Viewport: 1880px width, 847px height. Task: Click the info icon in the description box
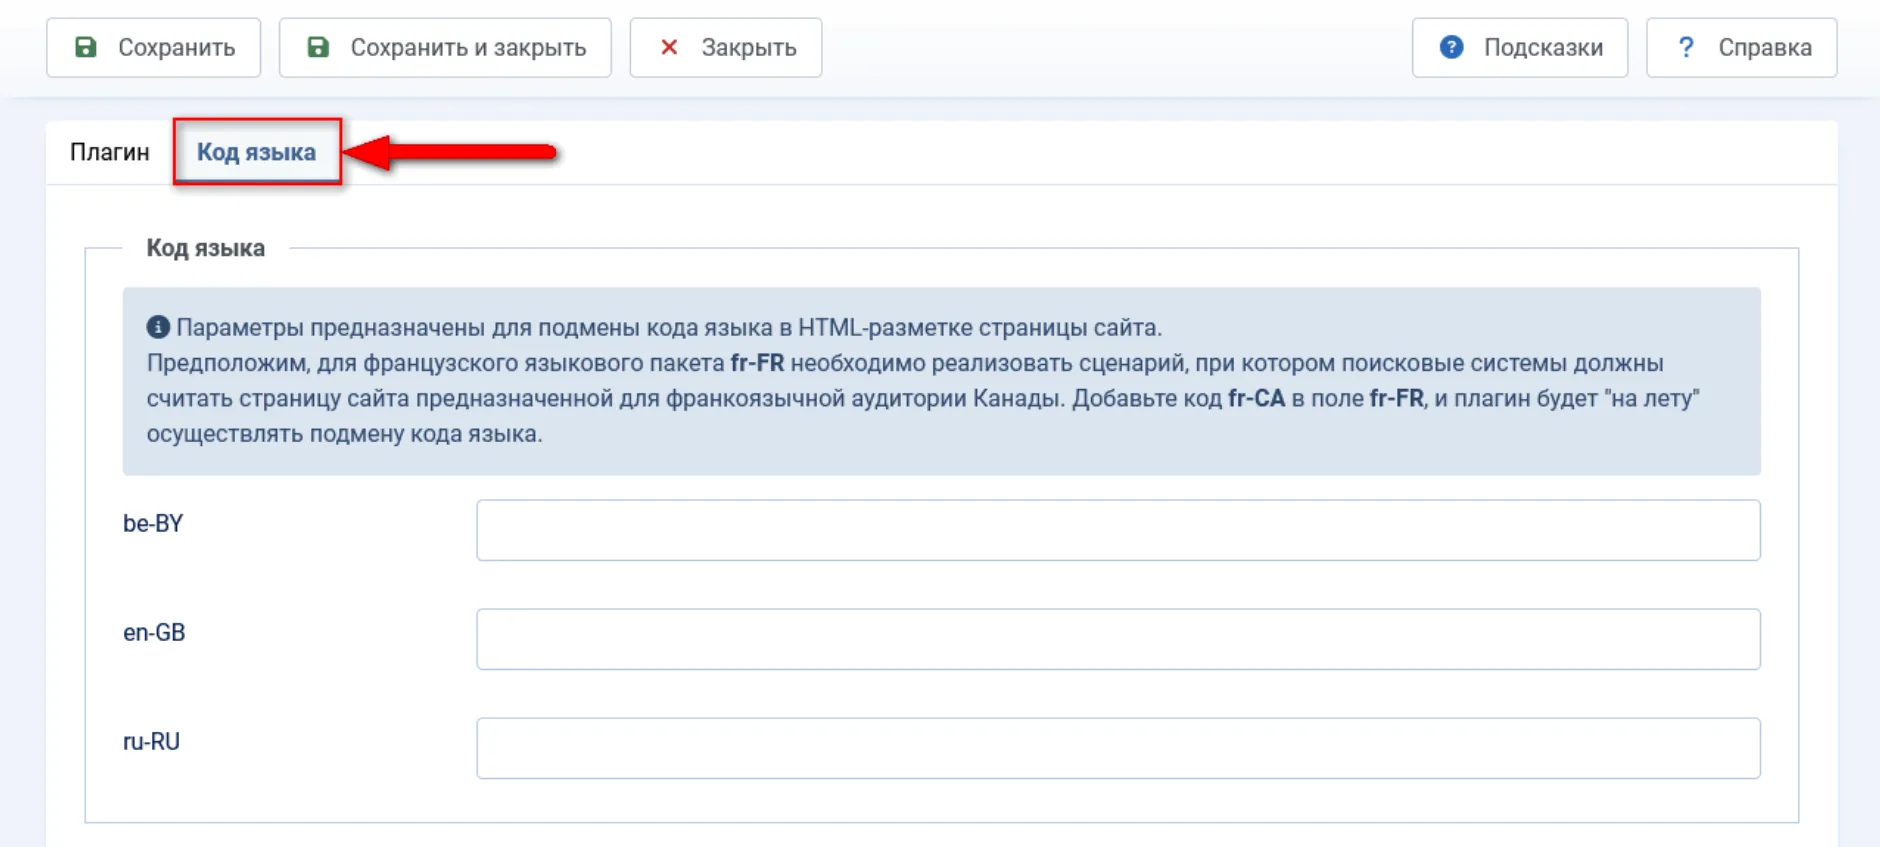pos(158,327)
